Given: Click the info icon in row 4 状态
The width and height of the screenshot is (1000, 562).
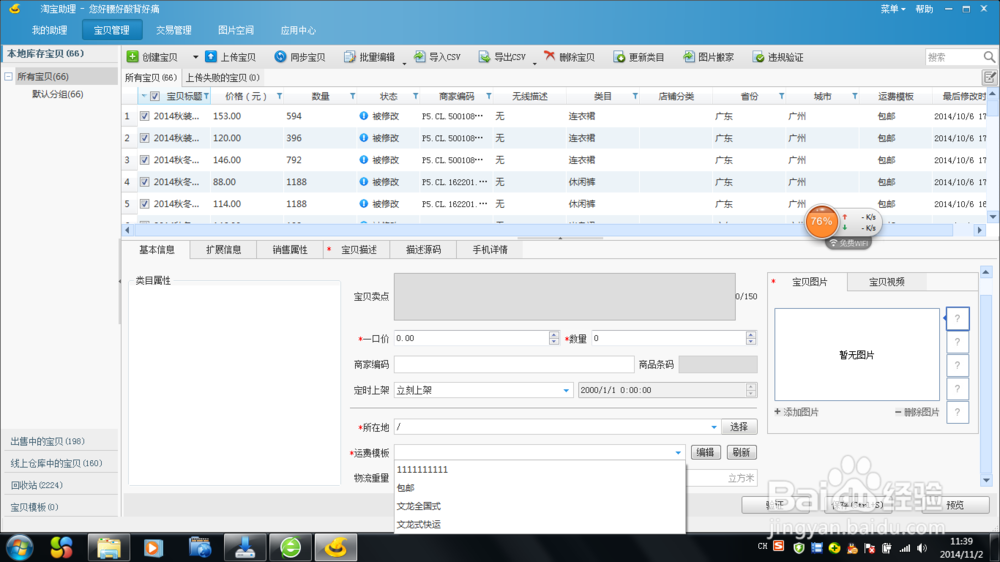Looking at the screenshot, I should point(364,181).
